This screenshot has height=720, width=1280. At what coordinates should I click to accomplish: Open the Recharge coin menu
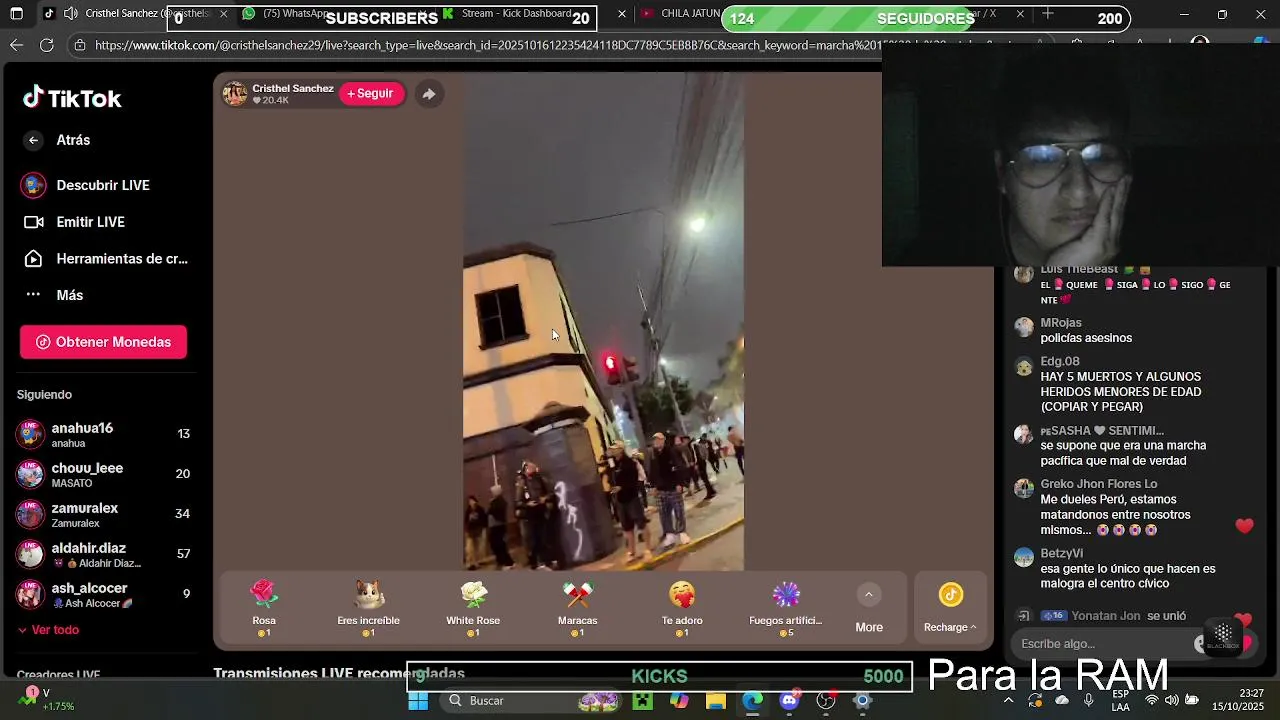pyautogui.click(x=950, y=608)
